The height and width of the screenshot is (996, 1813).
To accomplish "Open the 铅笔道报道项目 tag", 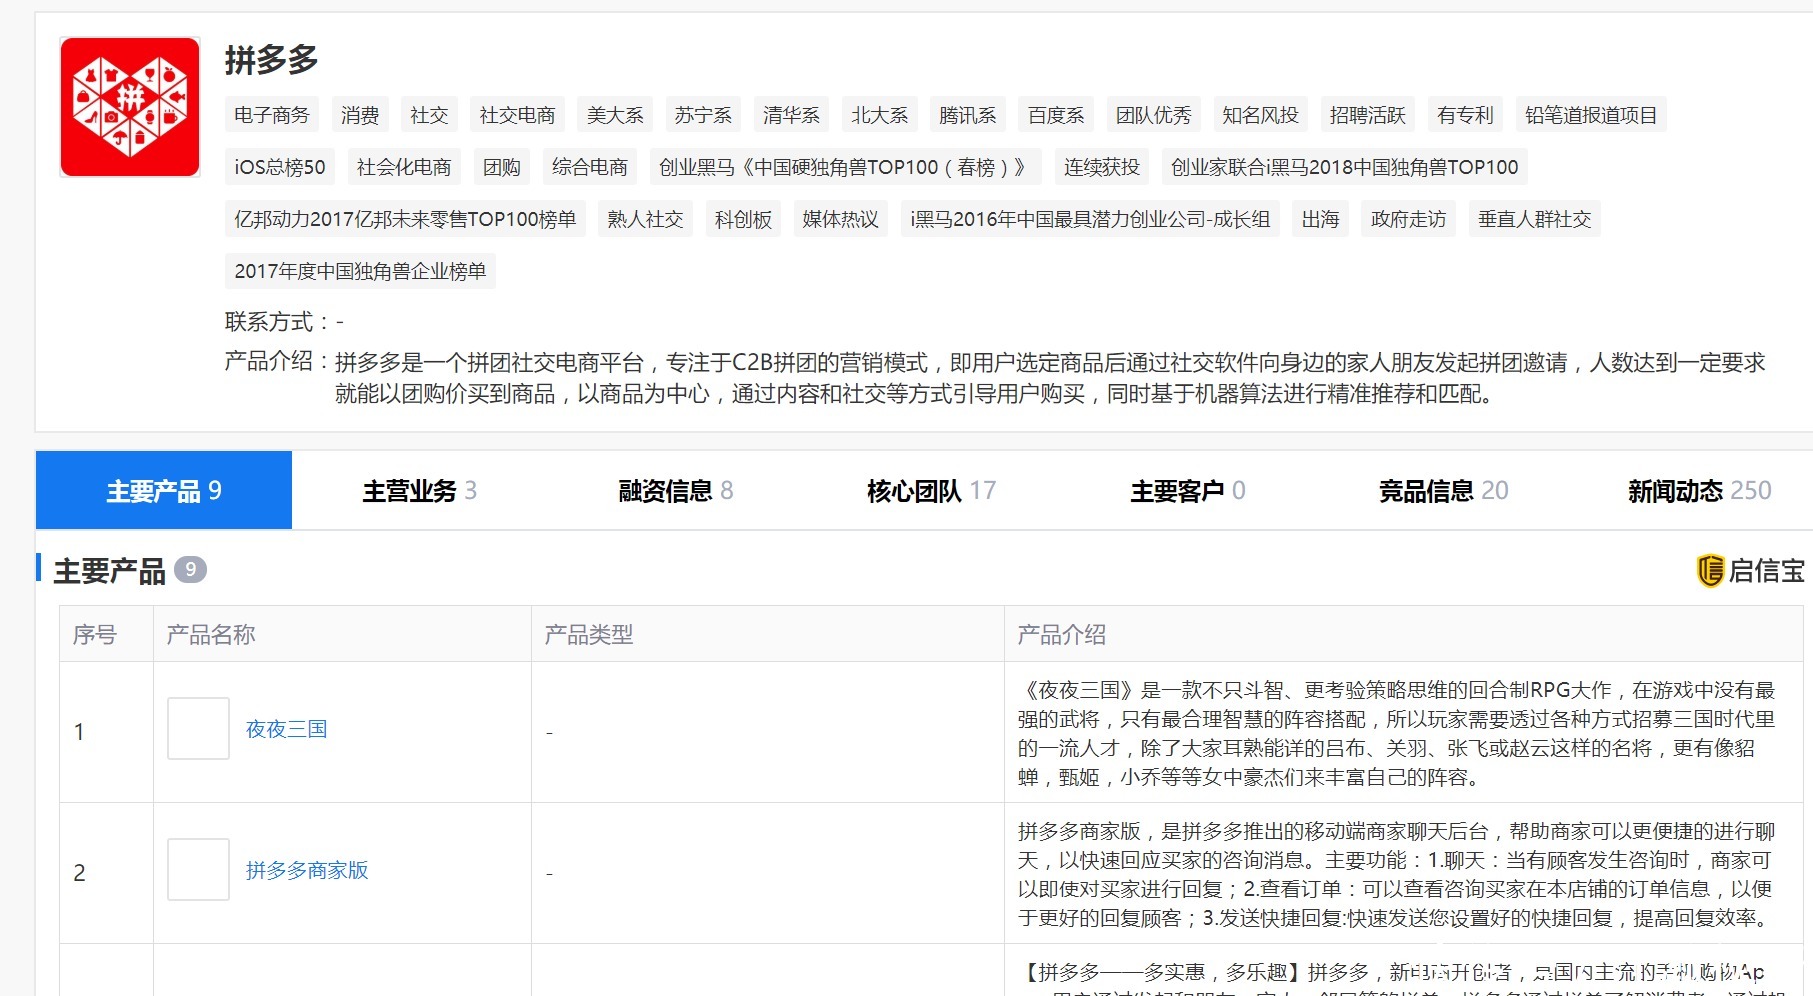I will (1591, 115).
